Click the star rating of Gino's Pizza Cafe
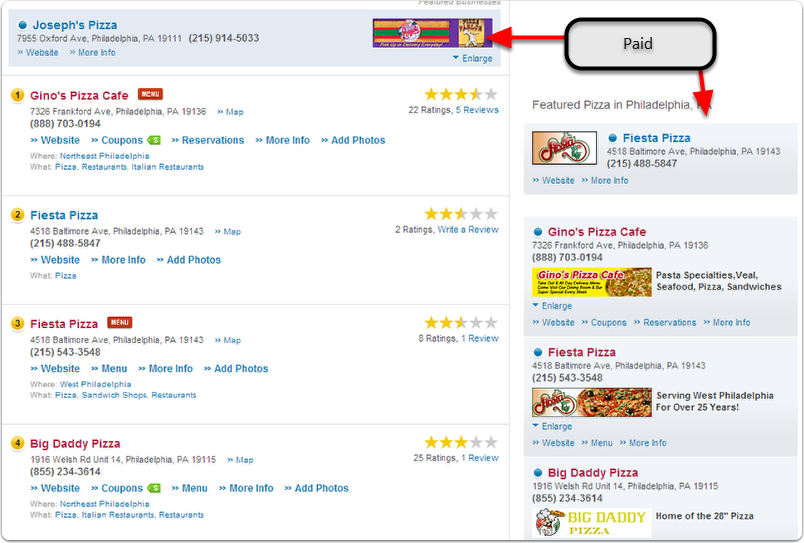 point(460,94)
